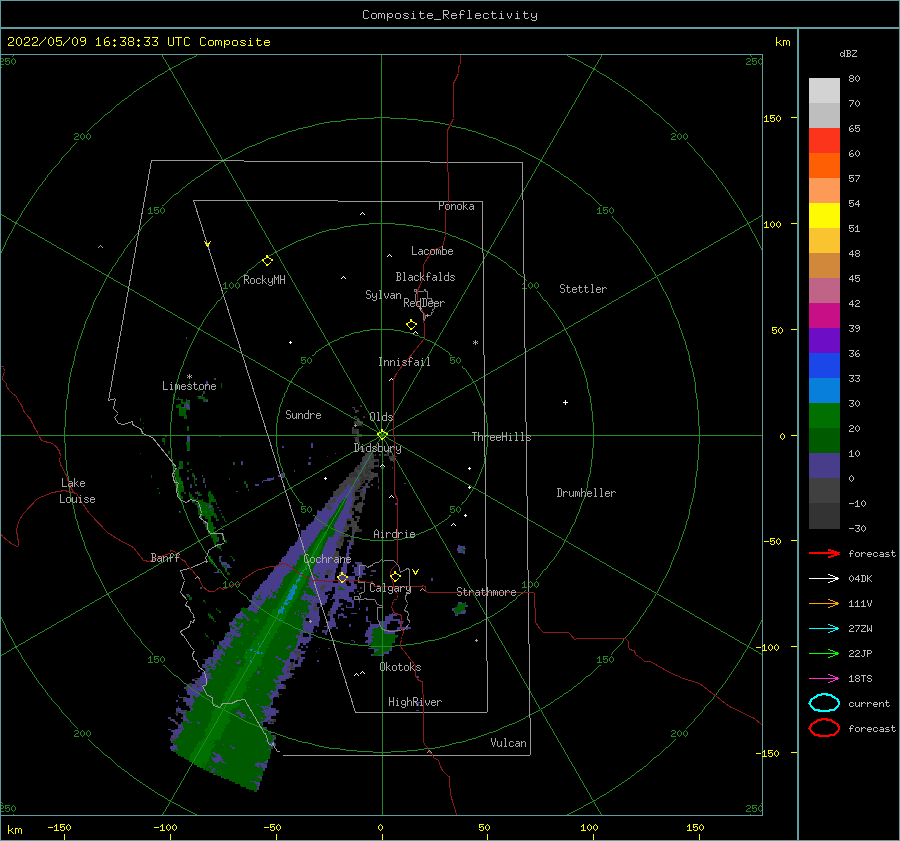Click the 'RockyMH' label
Image resolution: width=900 pixels, height=841 pixels.
(264, 280)
